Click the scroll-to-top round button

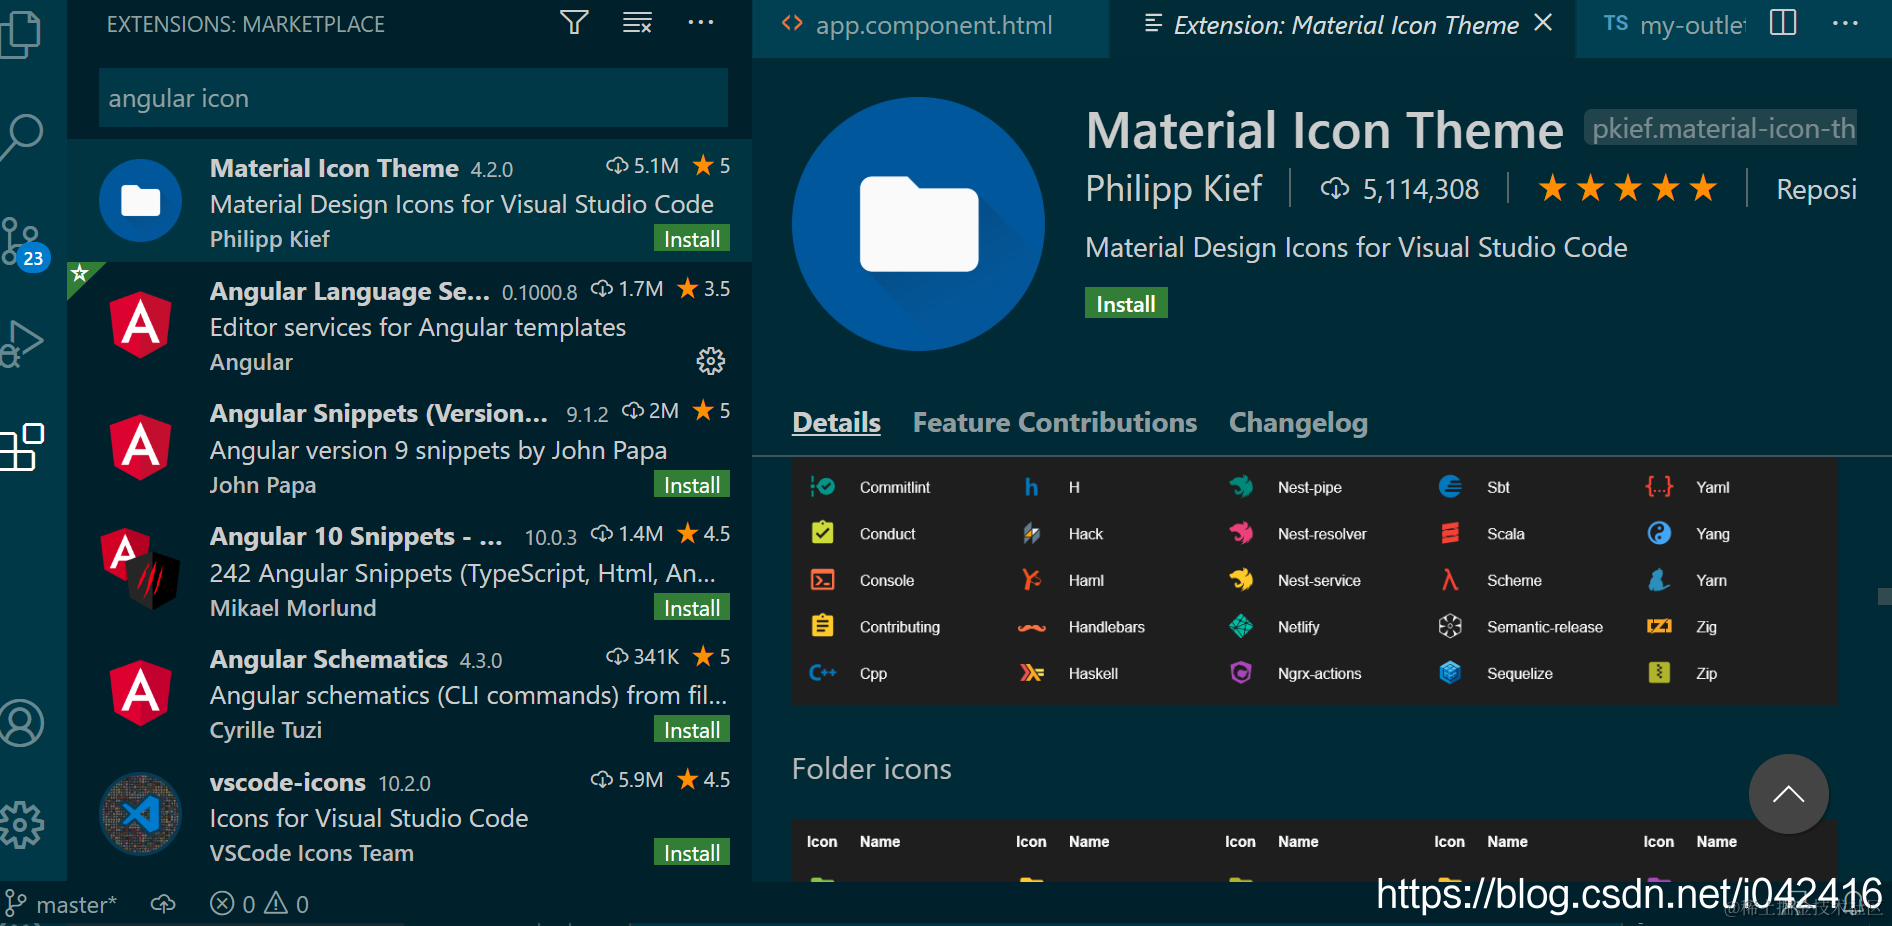pyautogui.click(x=1788, y=794)
